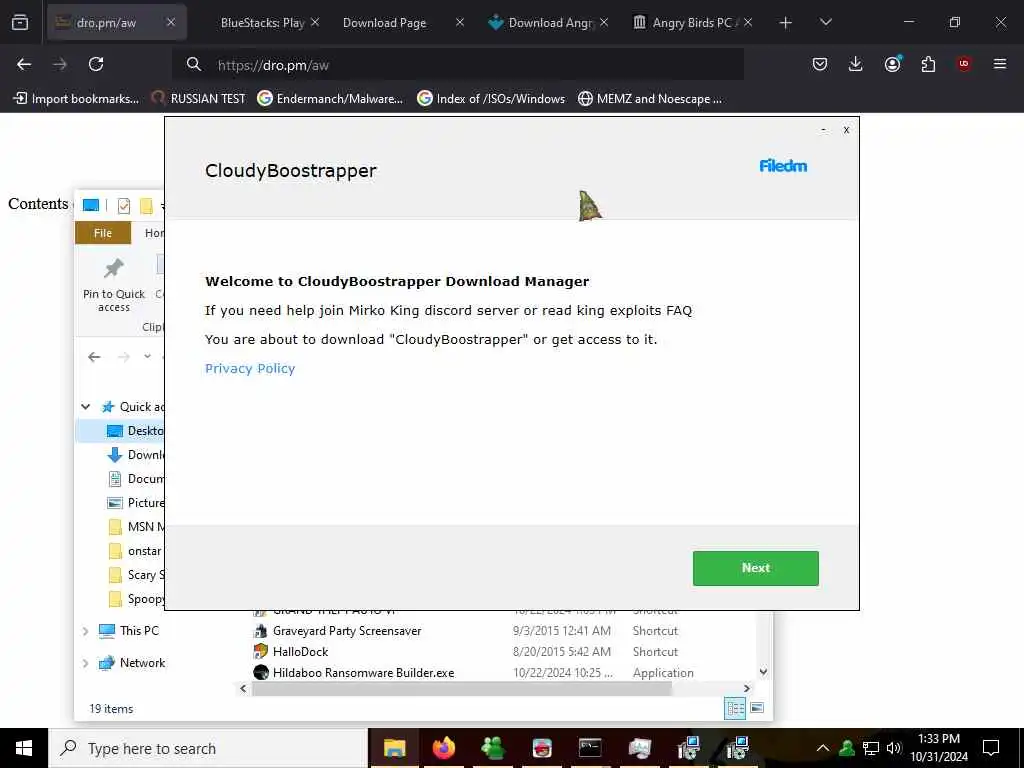Open the recent locations dropdown in Explorer
Image resolution: width=1024 pixels, height=768 pixels.
(x=148, y=357)
